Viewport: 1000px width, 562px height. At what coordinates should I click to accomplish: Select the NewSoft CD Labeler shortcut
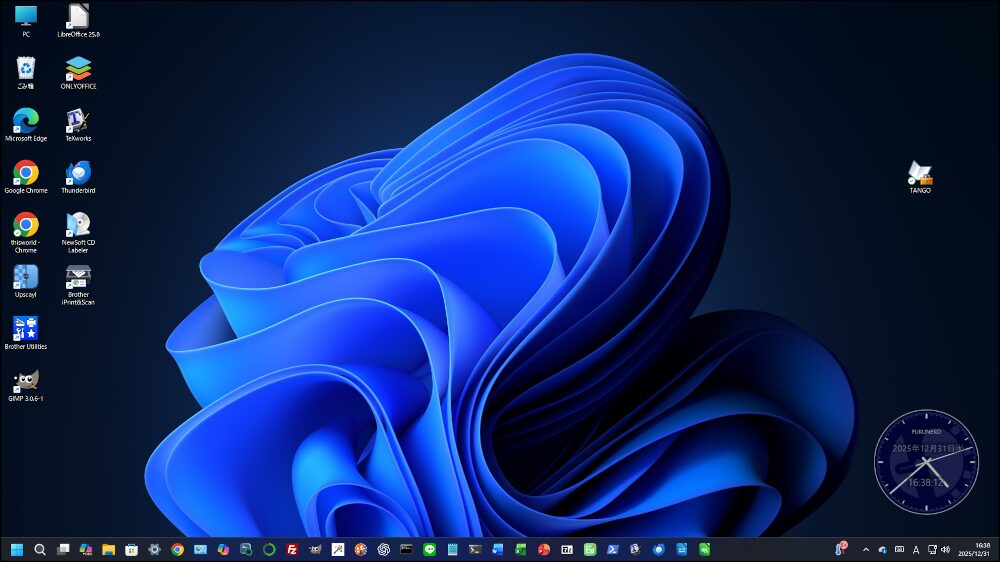click(x=78, y=225)
